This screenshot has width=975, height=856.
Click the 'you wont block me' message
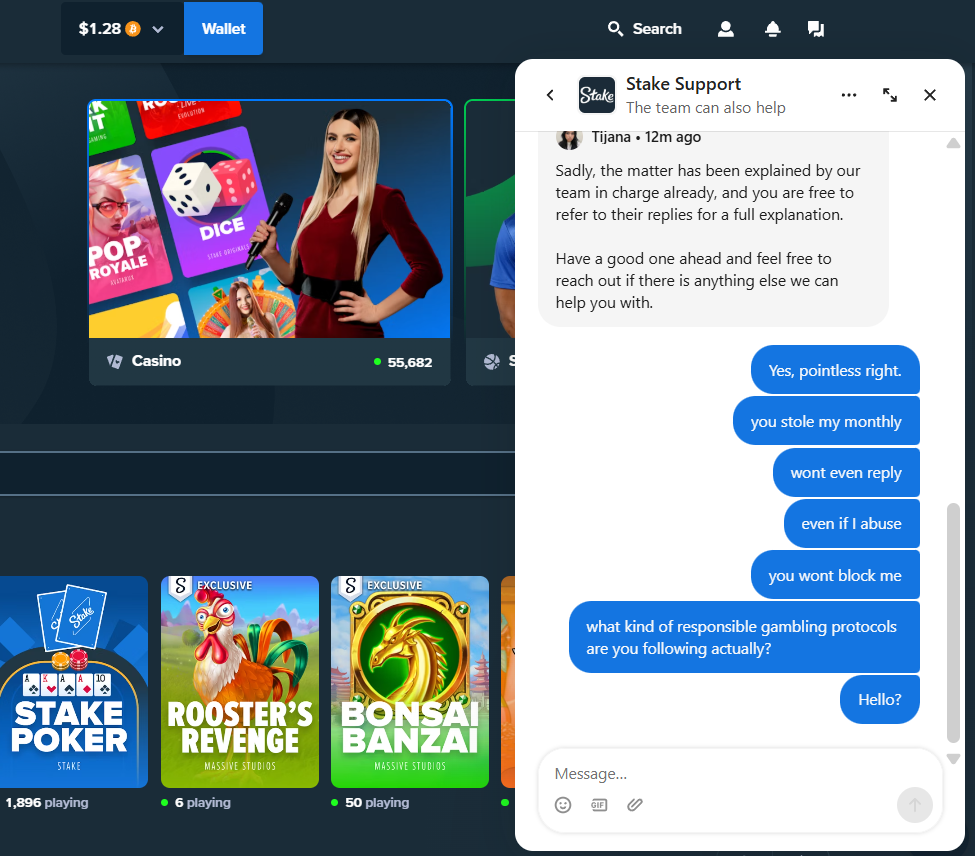[835, 575]
